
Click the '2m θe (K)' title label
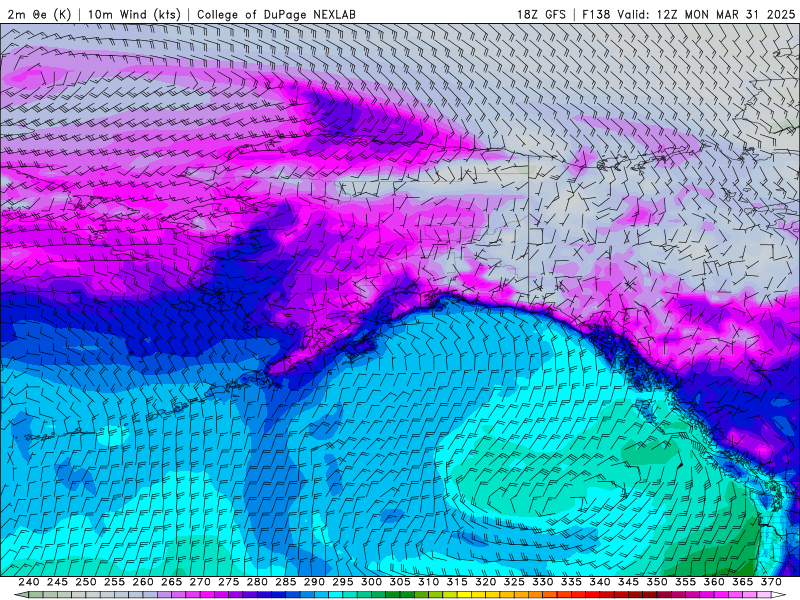pos(39,14)
